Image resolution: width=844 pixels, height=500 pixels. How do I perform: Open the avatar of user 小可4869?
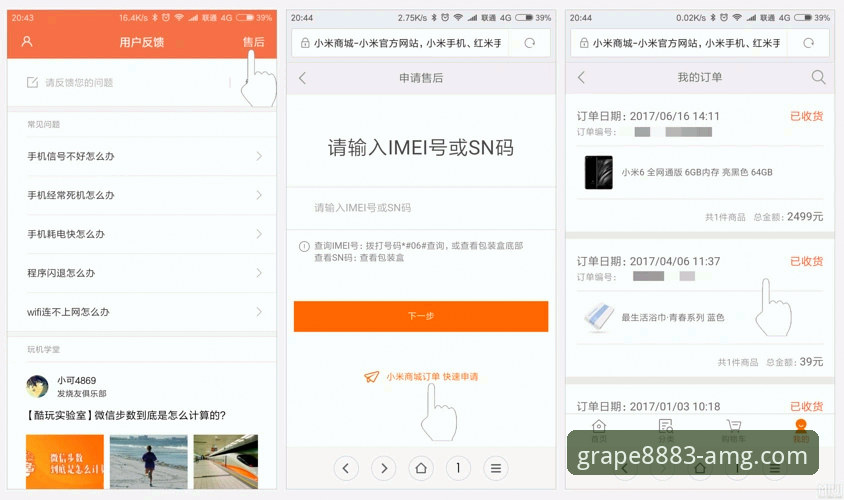[37, 386]
